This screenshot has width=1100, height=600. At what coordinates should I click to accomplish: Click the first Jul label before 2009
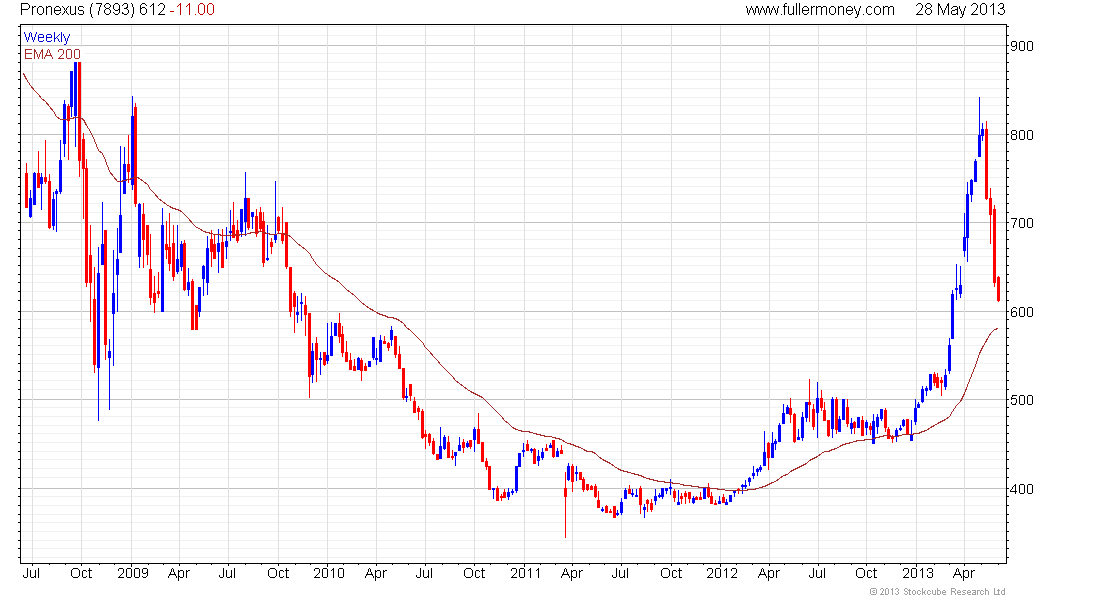(x=31, y=573)
